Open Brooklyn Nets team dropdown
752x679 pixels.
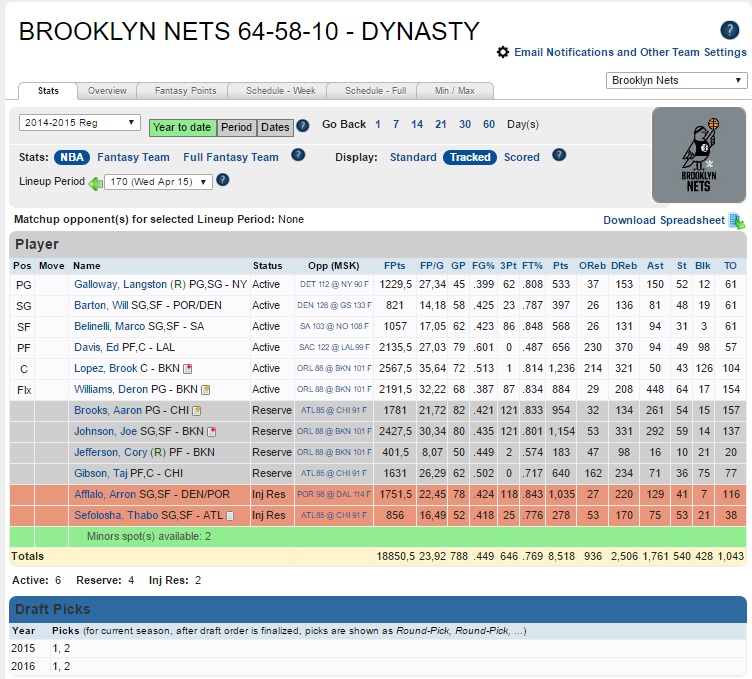click(676, 81)
